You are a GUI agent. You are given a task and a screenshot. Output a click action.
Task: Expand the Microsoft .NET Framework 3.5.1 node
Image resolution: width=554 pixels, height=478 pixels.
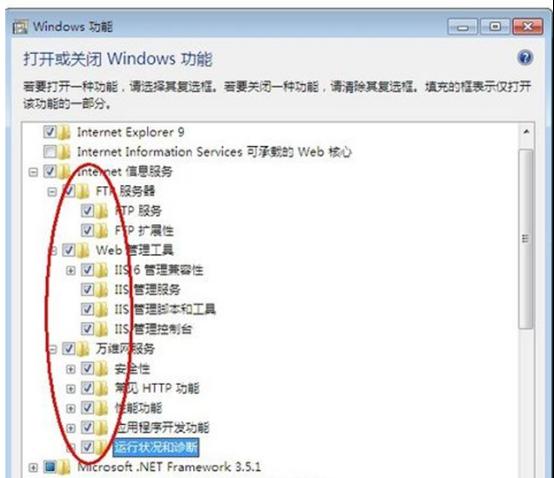33,468
